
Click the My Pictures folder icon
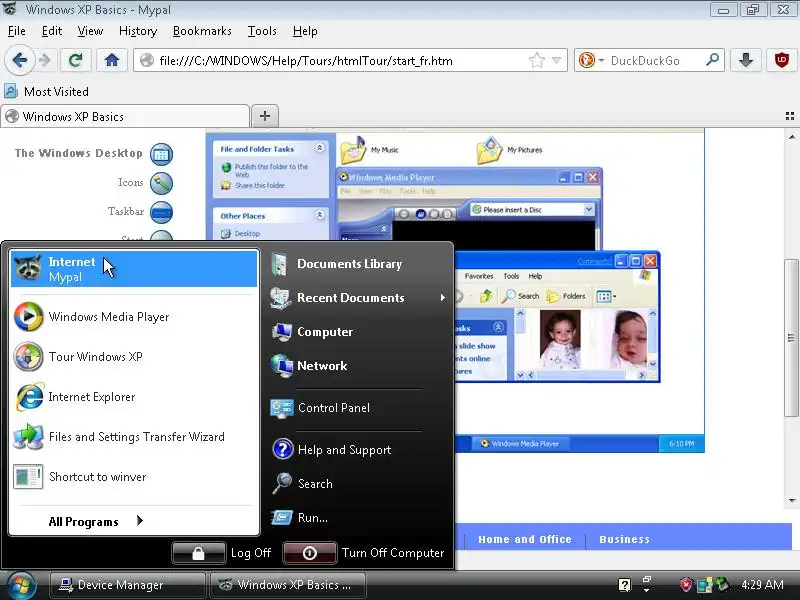tap(490, 150)
